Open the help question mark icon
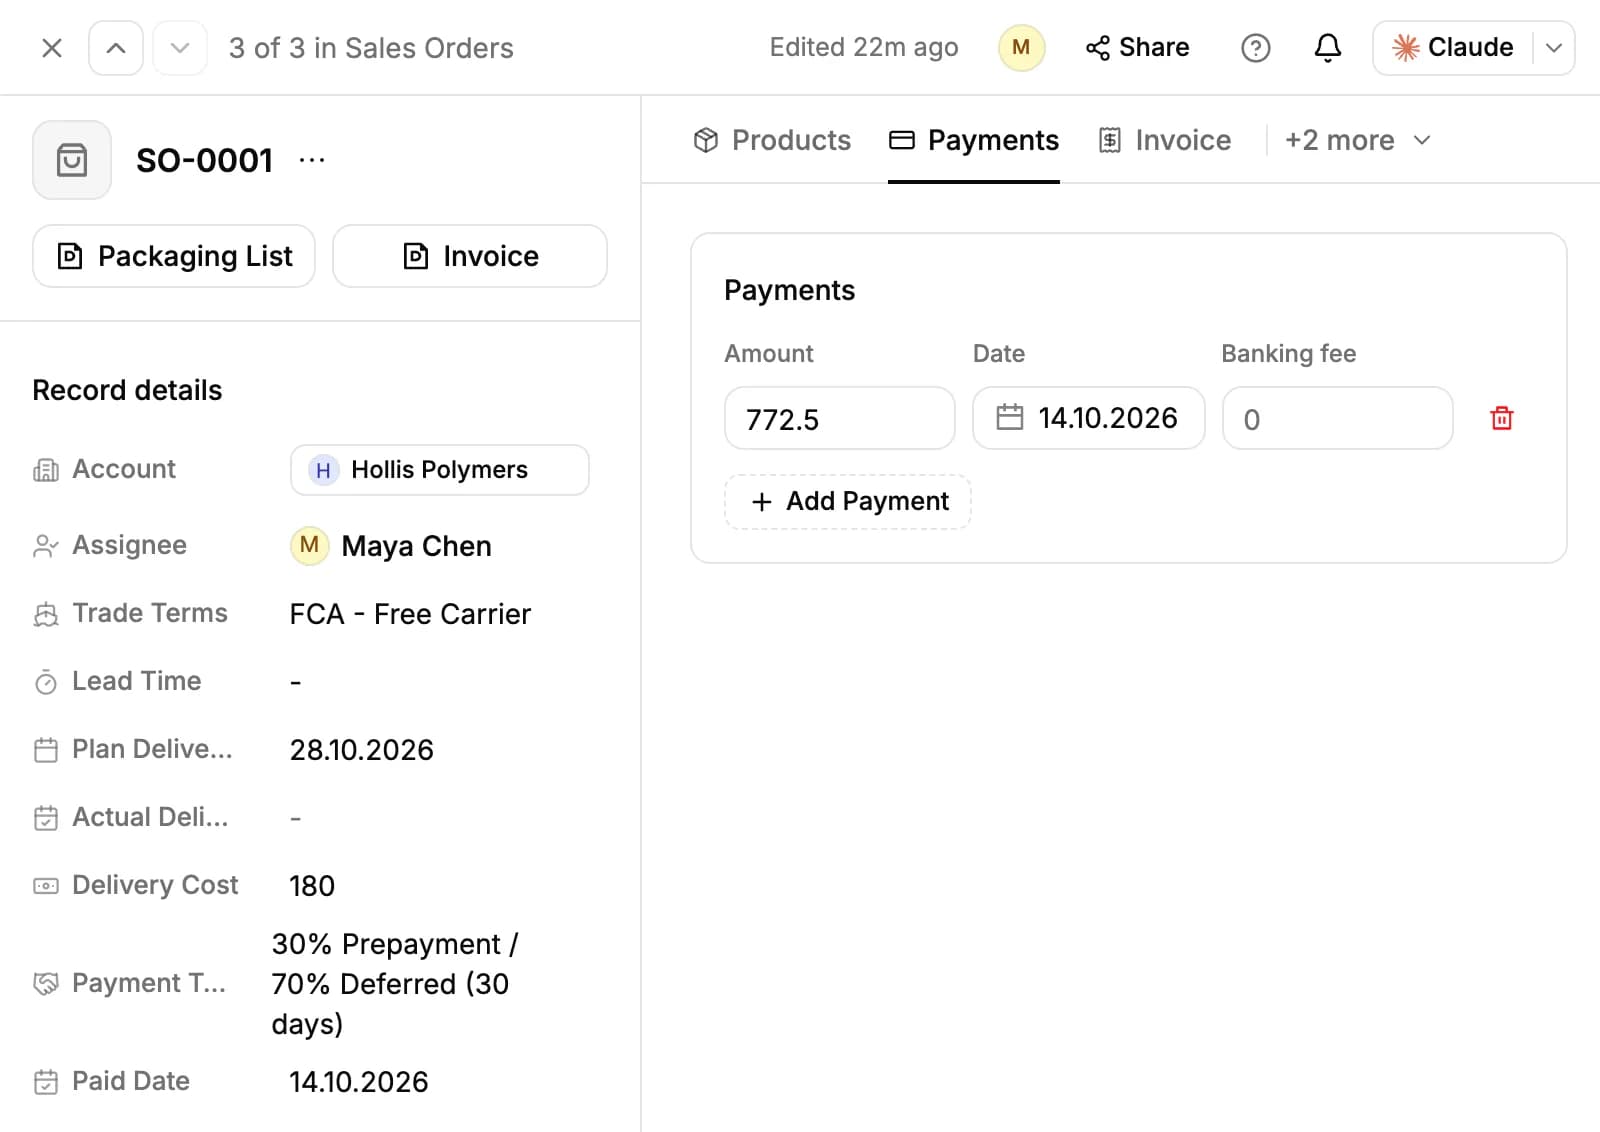The width and height of the screenshot is (1600, 1132). 1255,47
